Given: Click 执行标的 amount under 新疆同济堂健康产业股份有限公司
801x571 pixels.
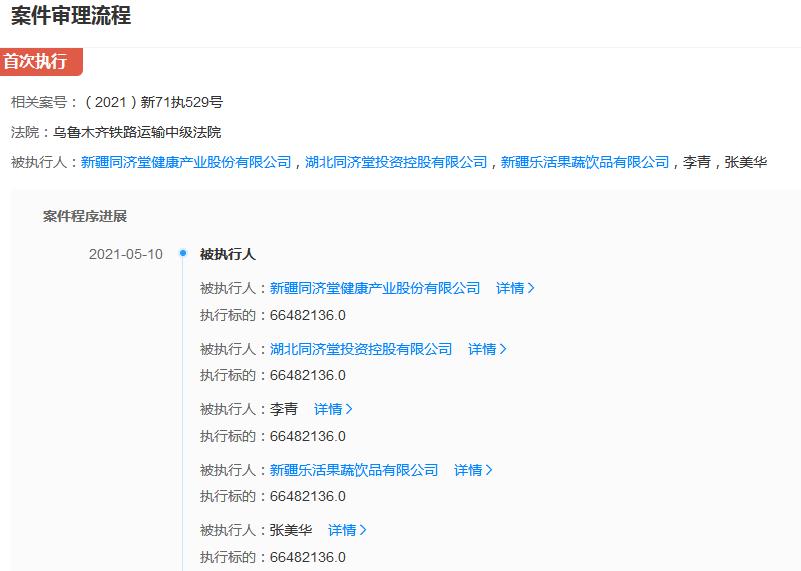Looking at the screenshot, I should (x=308, y=315).
